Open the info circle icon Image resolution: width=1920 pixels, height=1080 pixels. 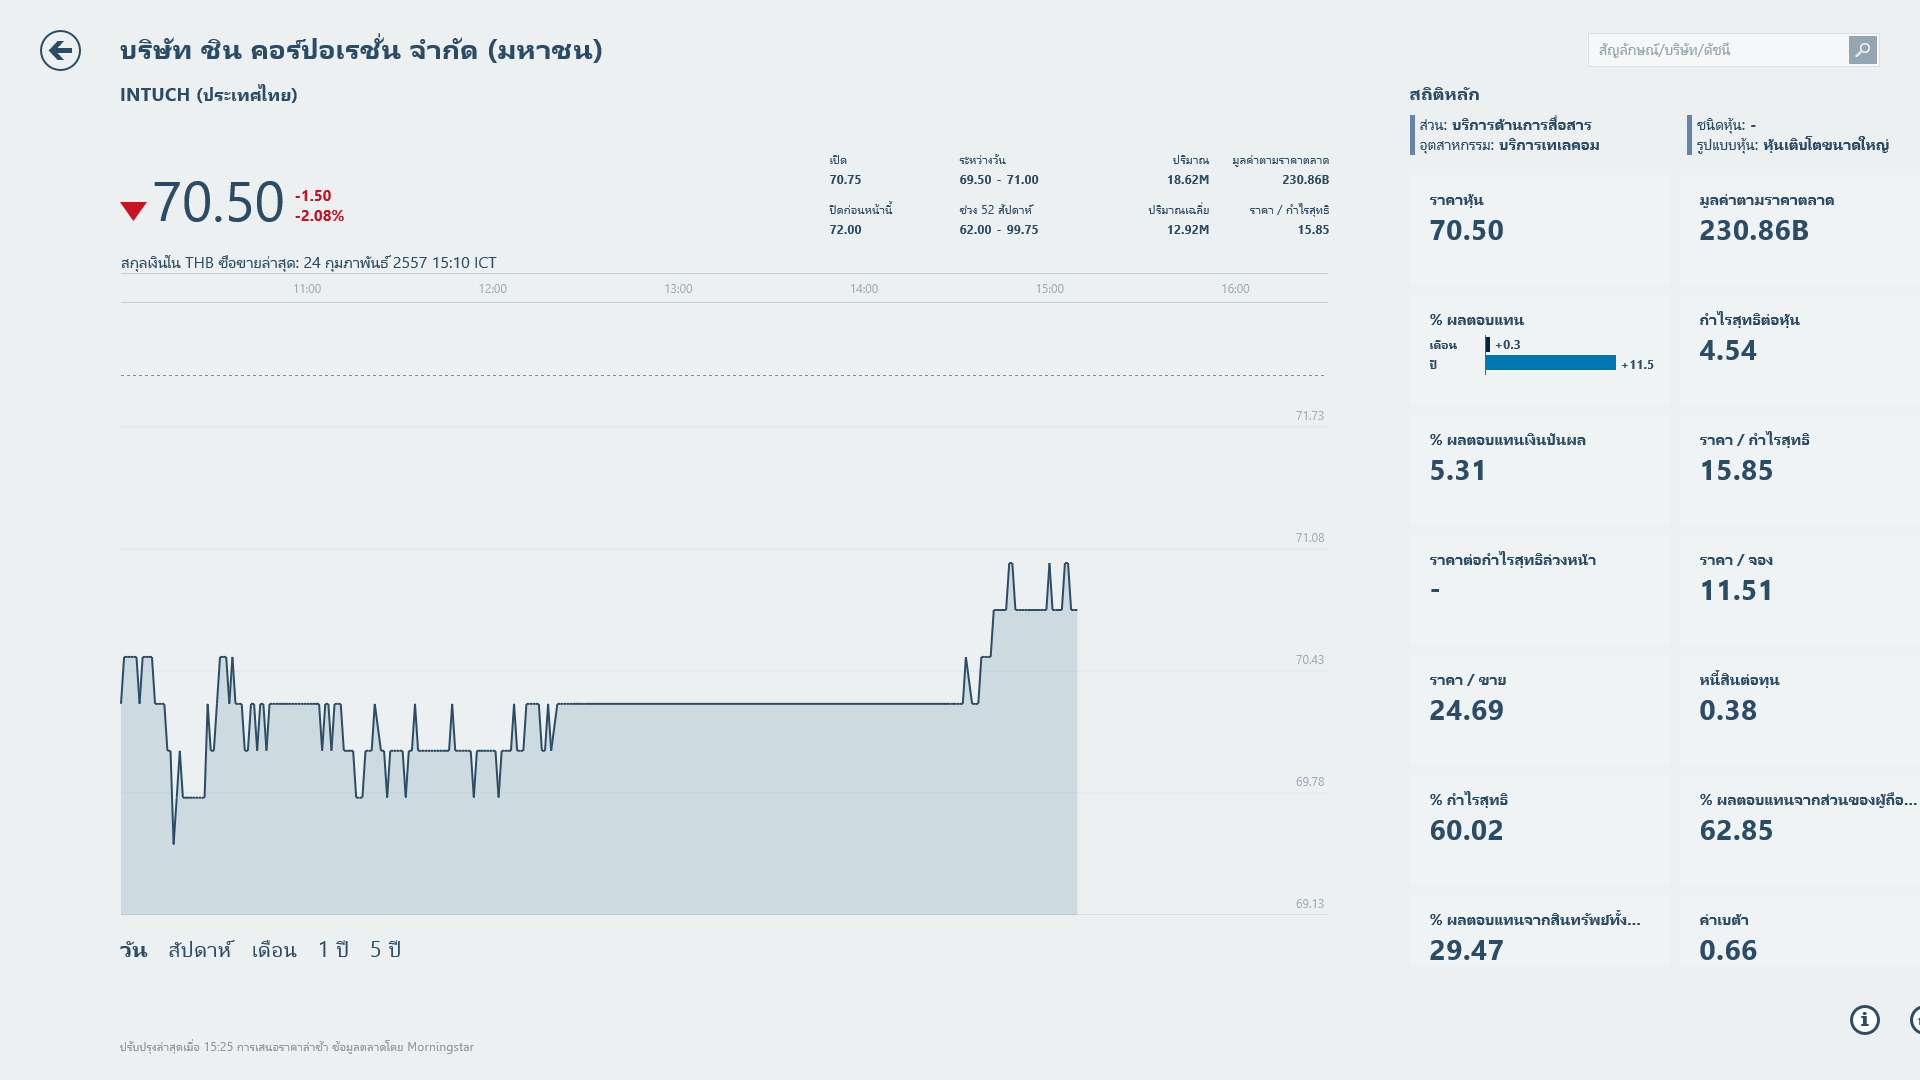point(1864,1019)
